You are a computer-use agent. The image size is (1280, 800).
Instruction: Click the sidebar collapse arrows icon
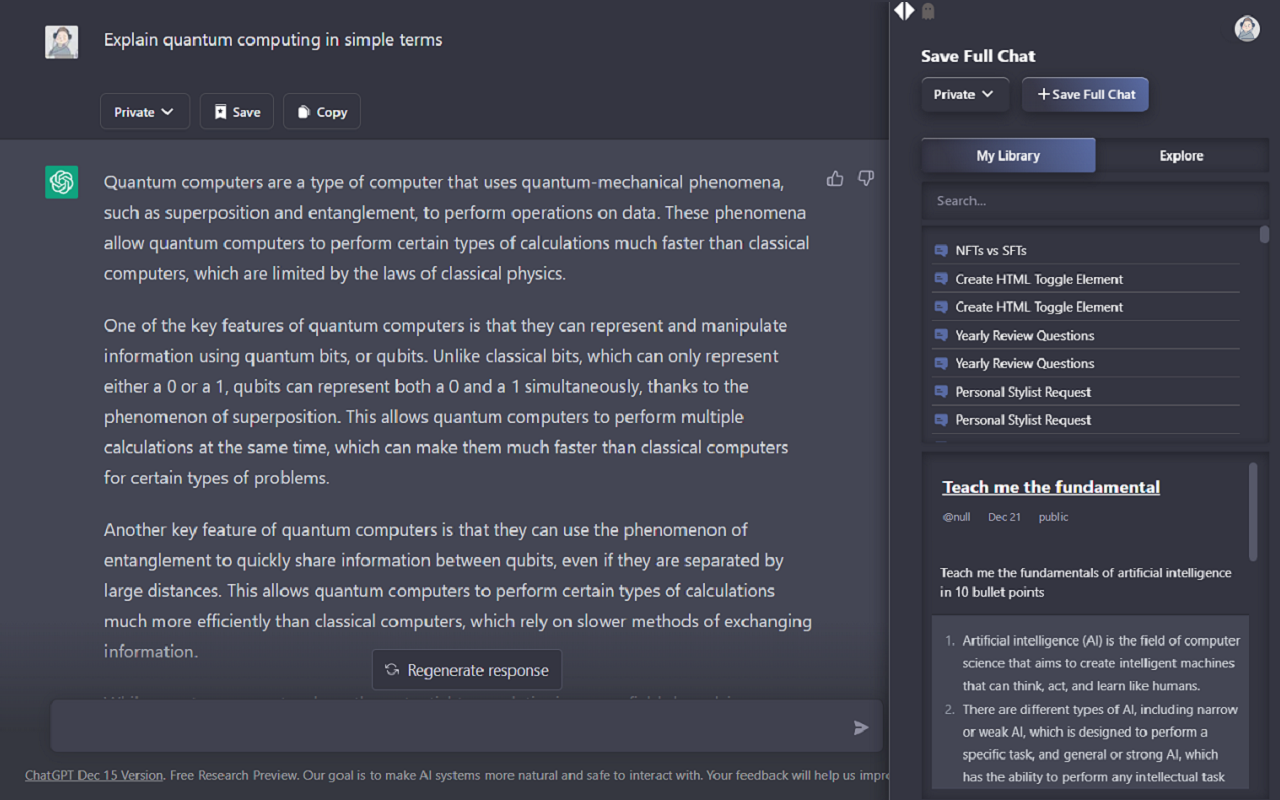904,11
